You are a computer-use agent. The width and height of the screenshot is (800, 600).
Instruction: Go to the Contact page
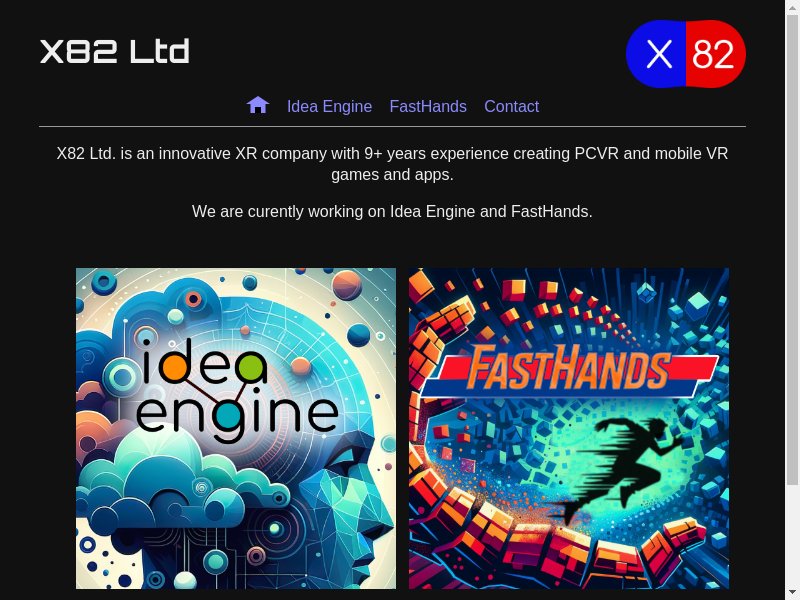pyautogui.click(x=511, y=106)
